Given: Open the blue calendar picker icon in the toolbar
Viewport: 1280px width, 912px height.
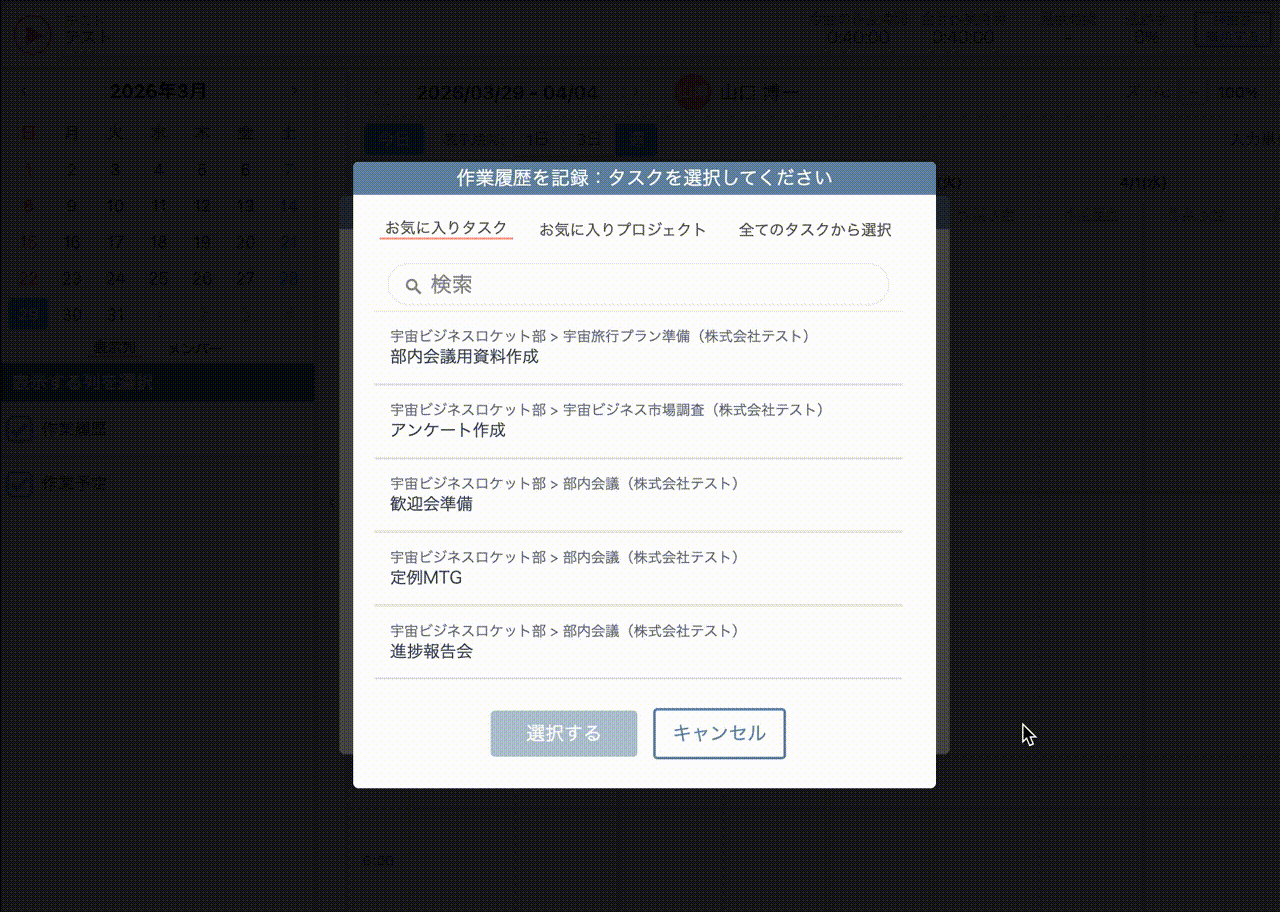Looking at the screenshot, I should 637,139.
